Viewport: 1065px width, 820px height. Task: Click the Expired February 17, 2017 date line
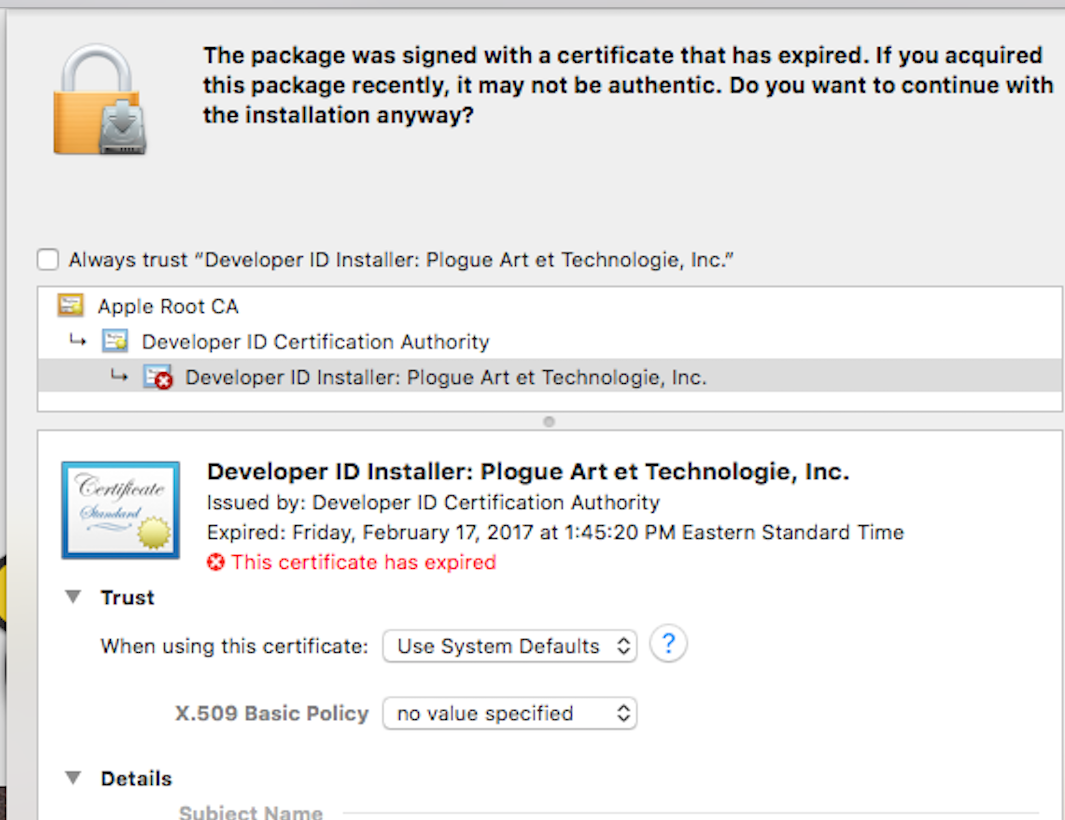click(x=555, y=532)
